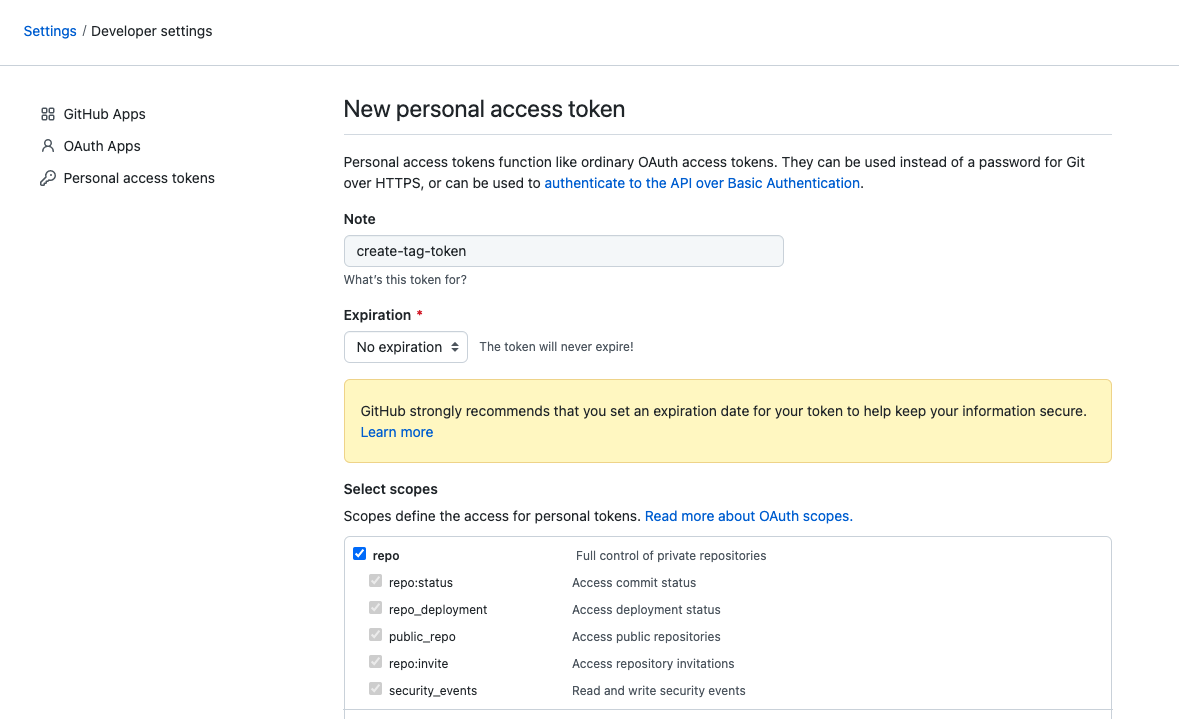Click the Developer settings breadcrumb text
This screenshot has height=719, width=1179.
point(151,31)
